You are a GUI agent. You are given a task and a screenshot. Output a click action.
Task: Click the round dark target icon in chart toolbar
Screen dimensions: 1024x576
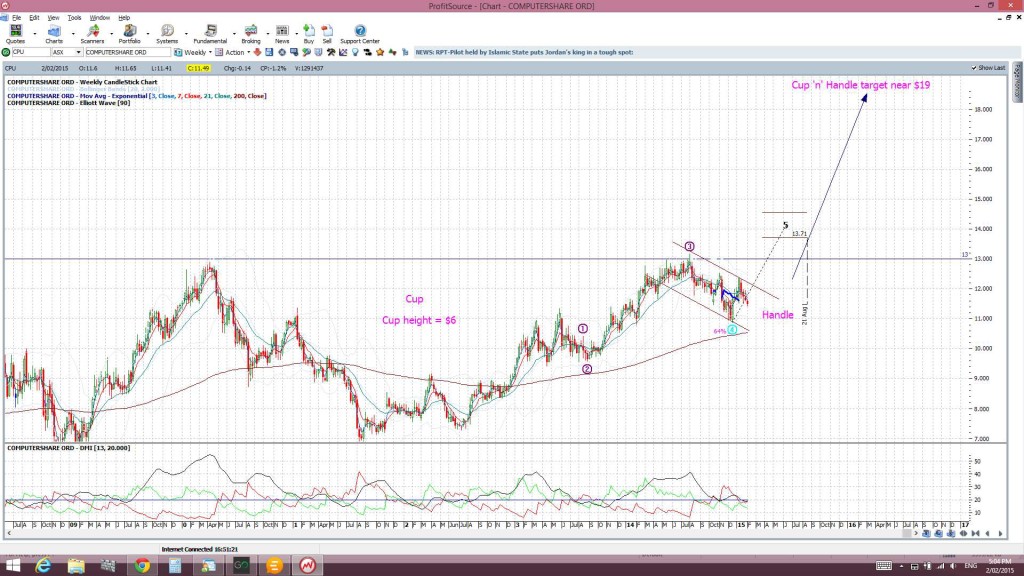click(282, 52)
